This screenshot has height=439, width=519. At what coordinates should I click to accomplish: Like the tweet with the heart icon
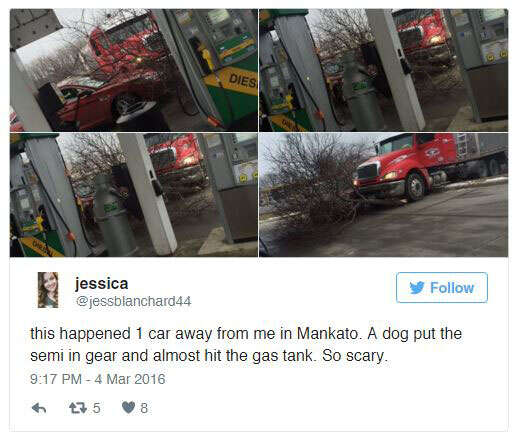(128, 407)
